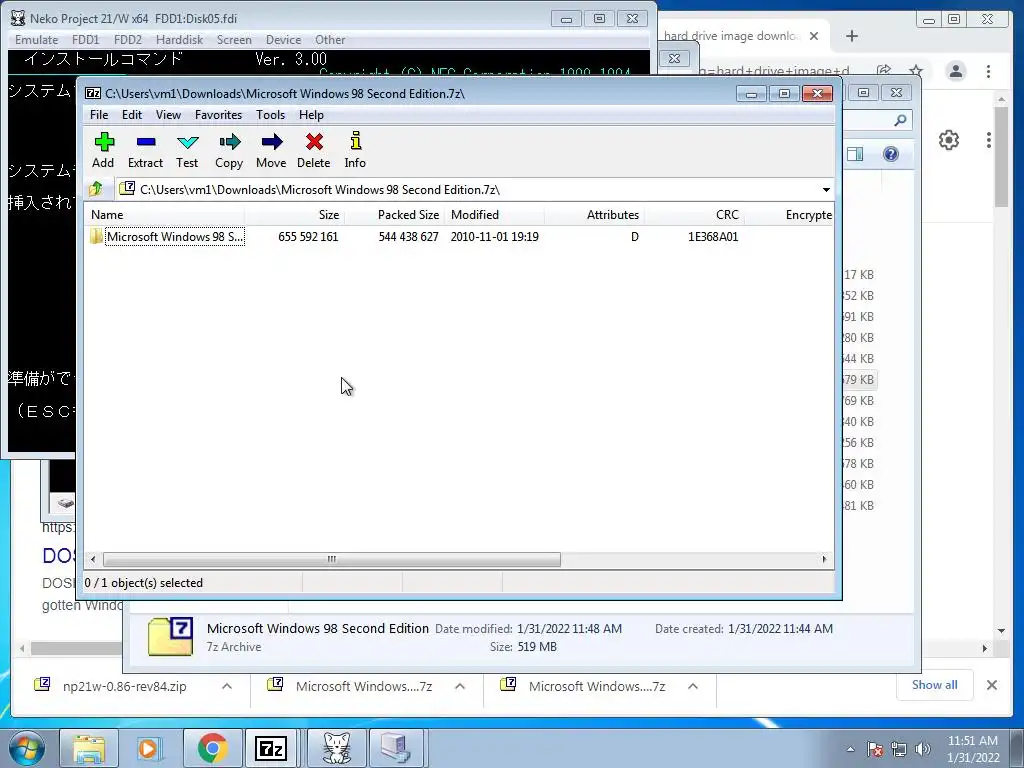Open a new Chrome tab
Viewport: 1024px width, 768px height.
(852, 36)
